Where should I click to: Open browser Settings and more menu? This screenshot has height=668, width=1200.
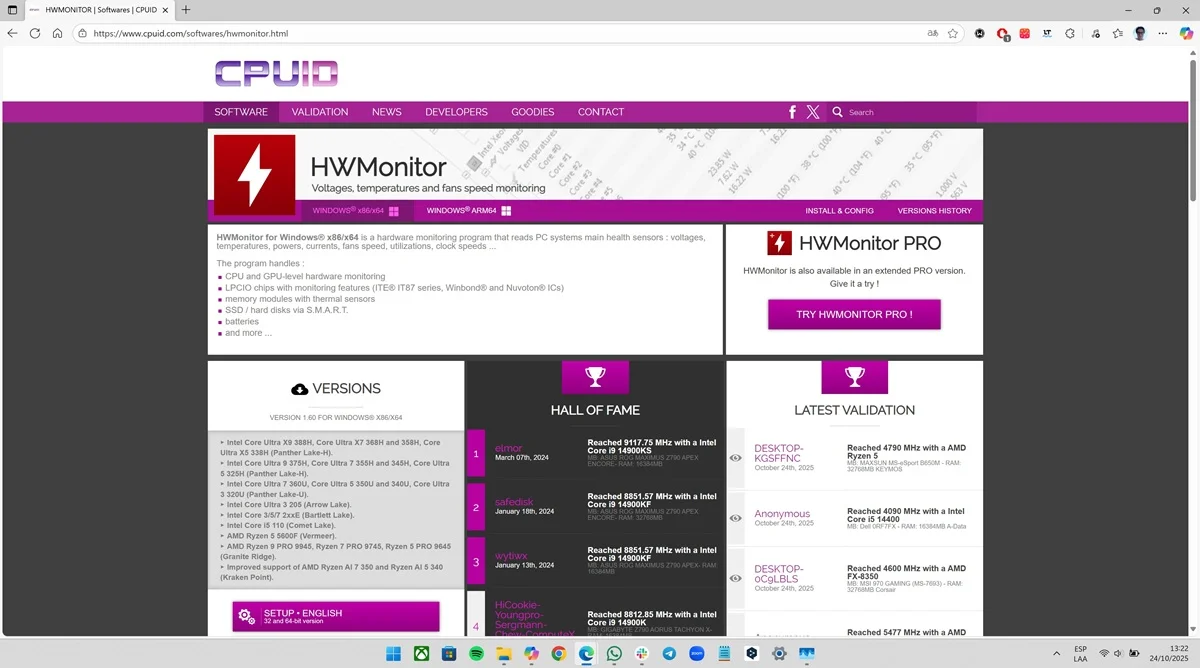click(x=1163, y=33)
